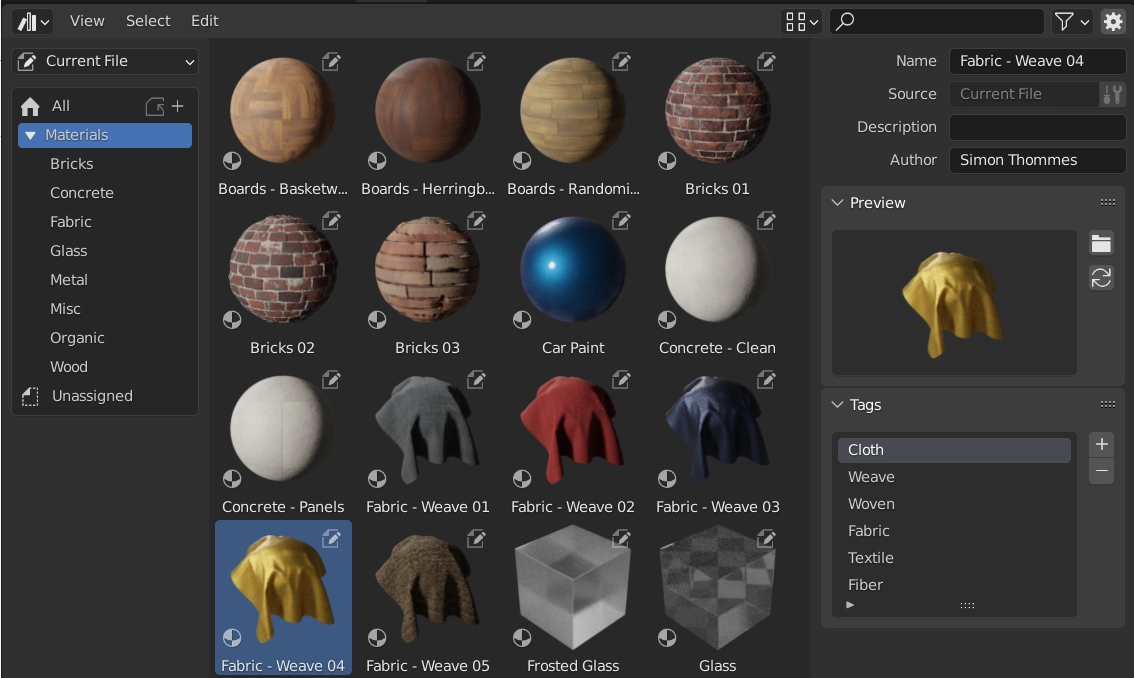Open the View menu
The image size is (1134, 678).
[x=87, y=21]
